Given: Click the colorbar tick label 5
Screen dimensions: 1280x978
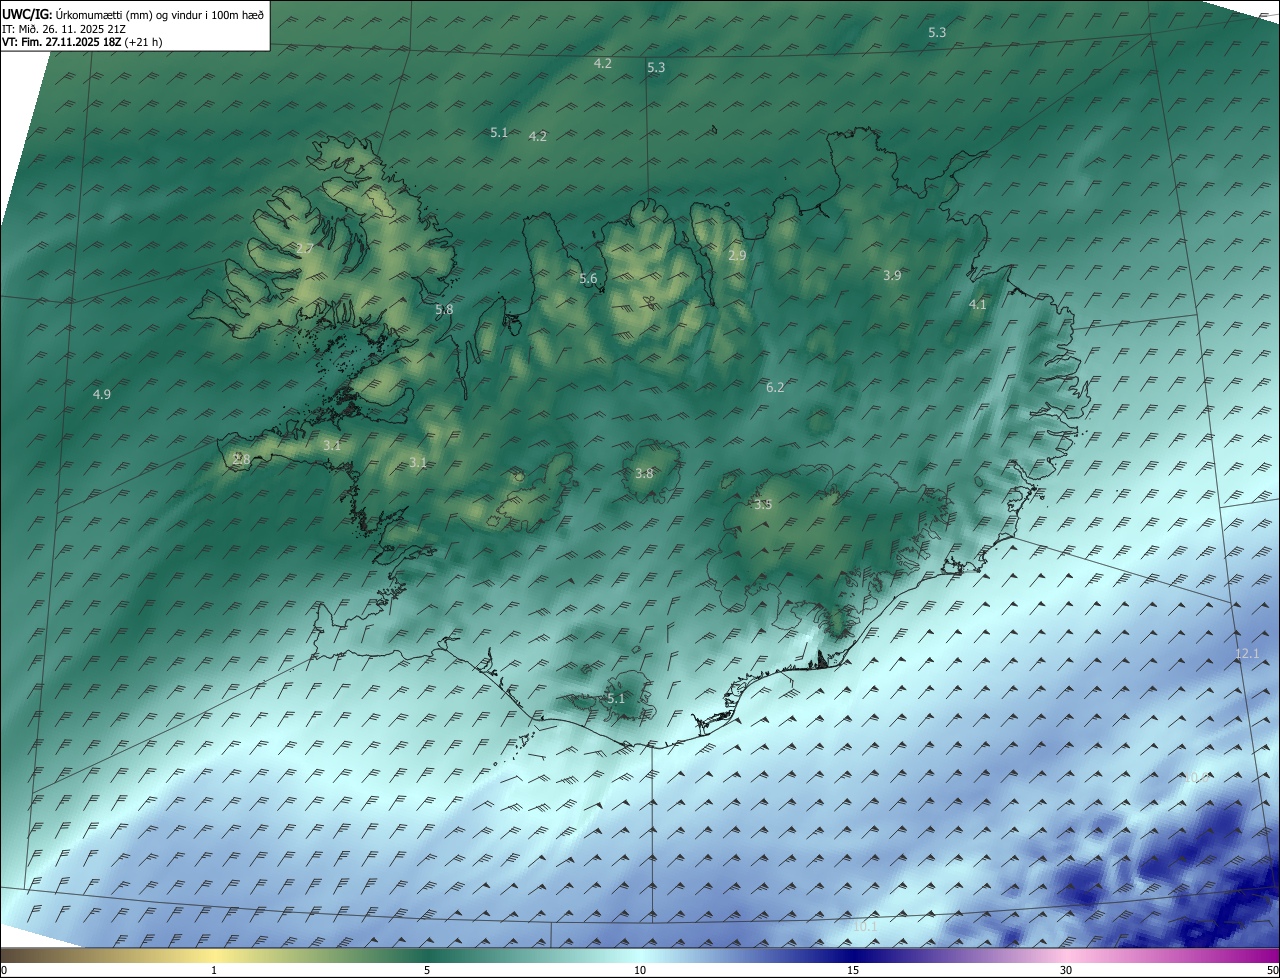Looking at the screenshot, I should [427, 970].
